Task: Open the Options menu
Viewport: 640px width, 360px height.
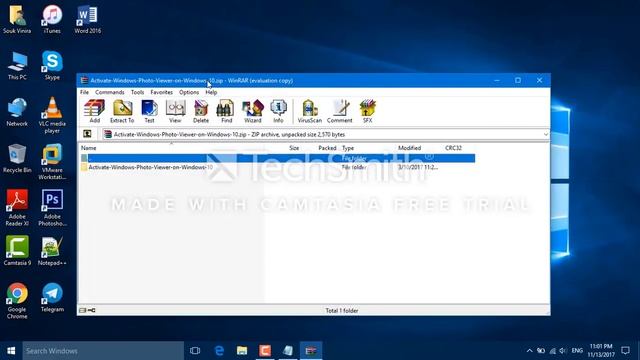Action: tap(189, 92)
